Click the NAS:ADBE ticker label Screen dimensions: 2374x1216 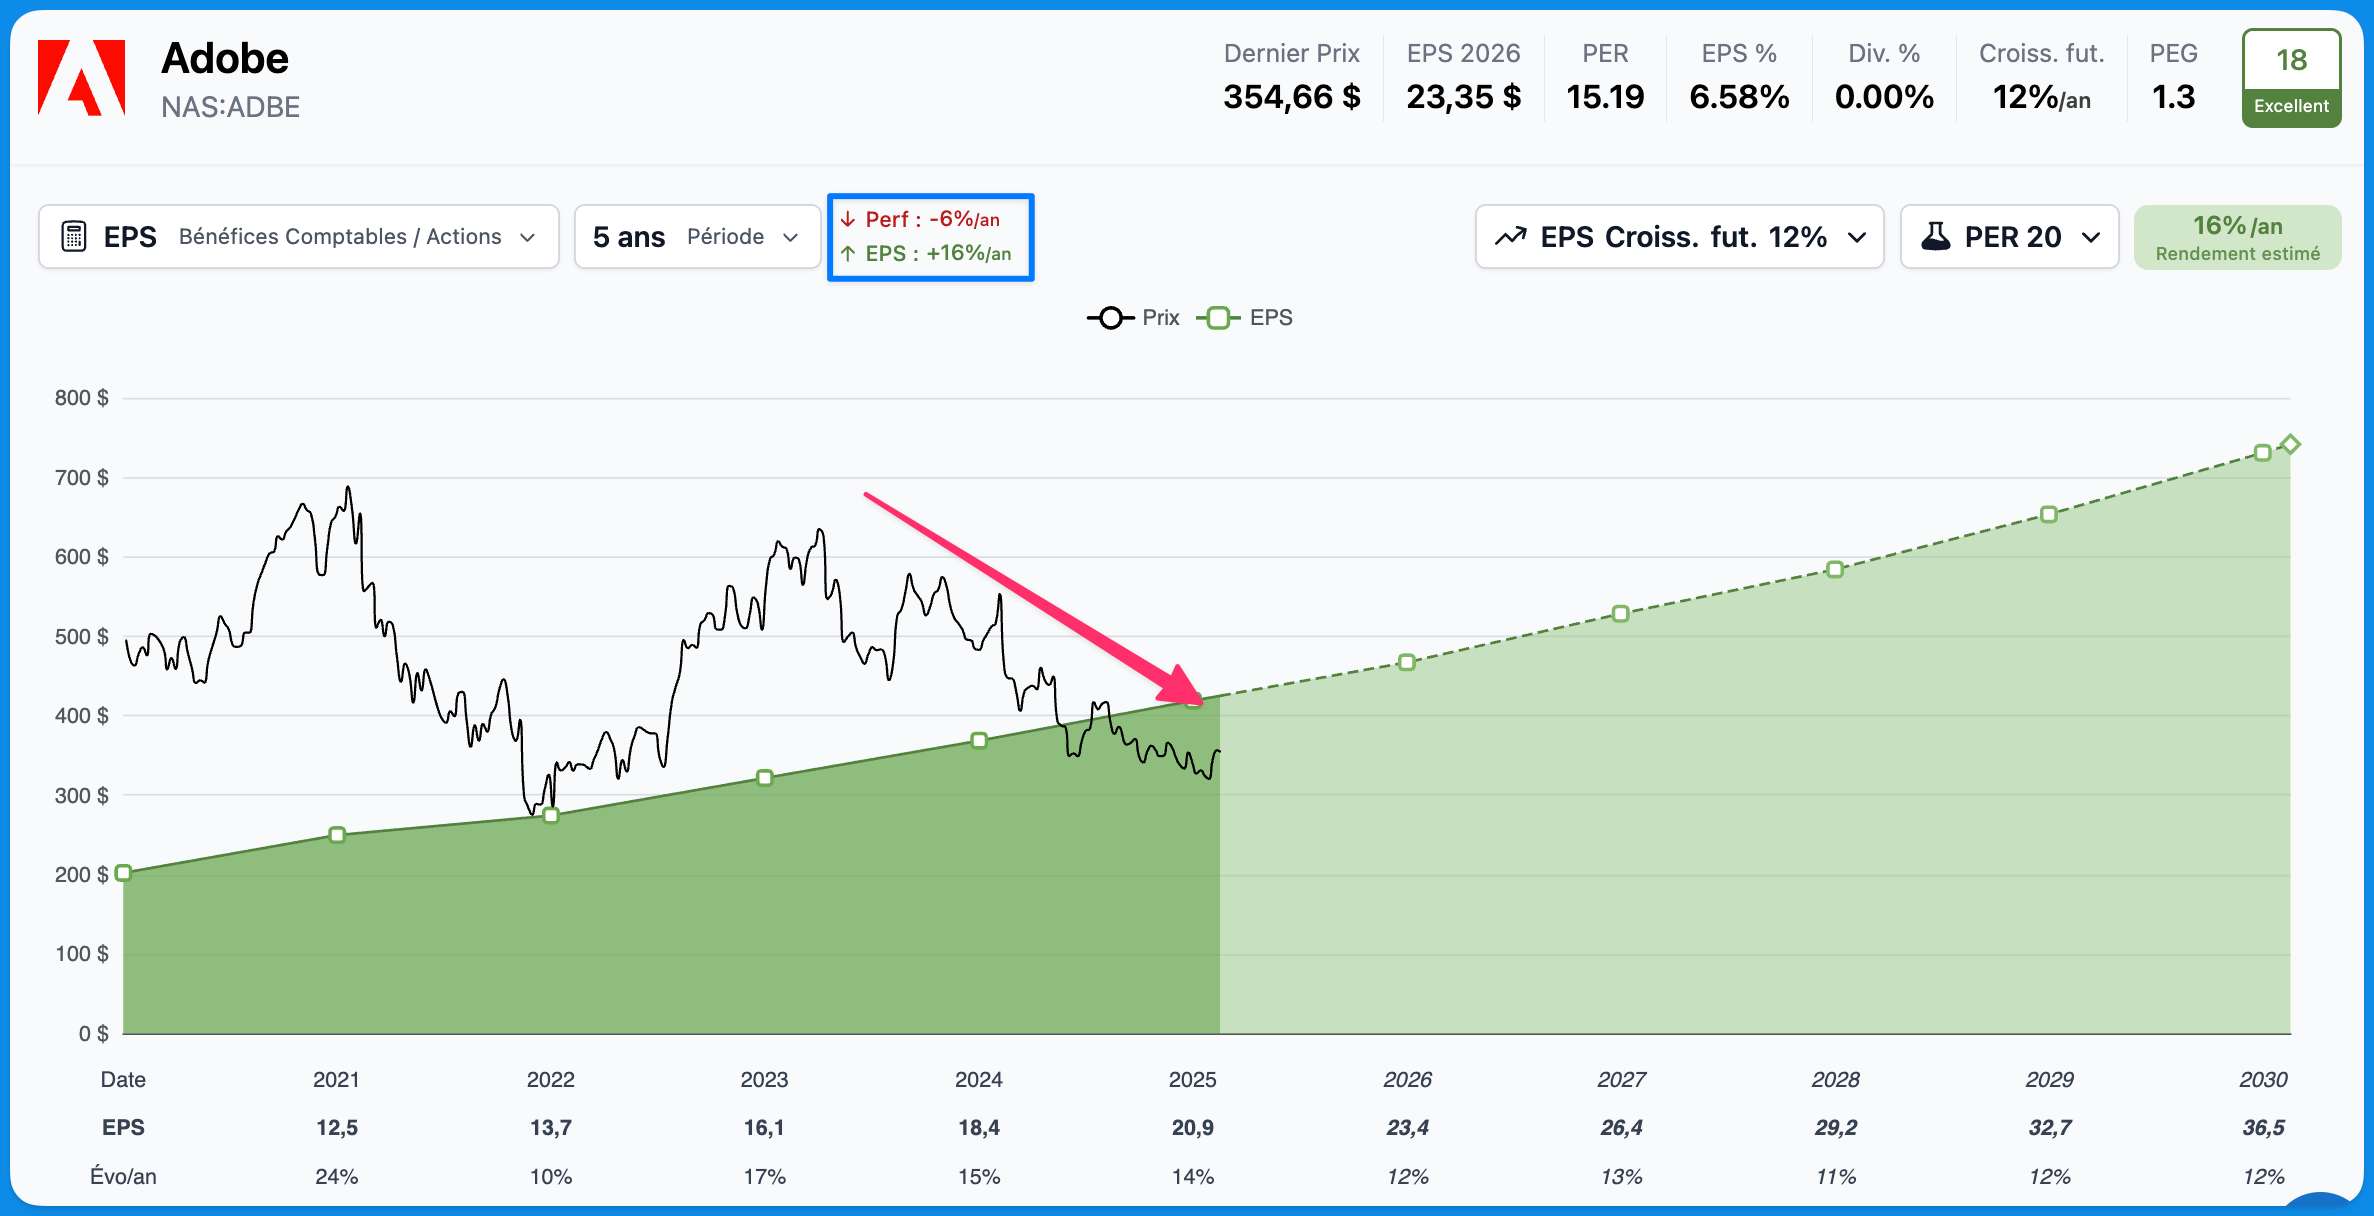coord(230,107)
